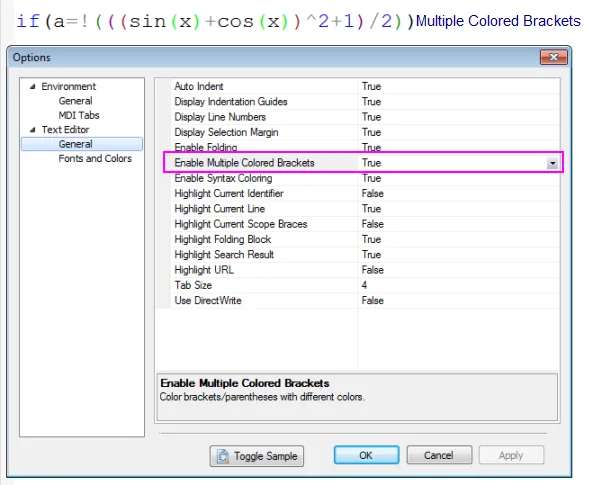Select Highlight Current Scope Braces row
Image resolution: width=590 pixels, height=485 pixels.
pyautogui.click(x=357, y=224)
